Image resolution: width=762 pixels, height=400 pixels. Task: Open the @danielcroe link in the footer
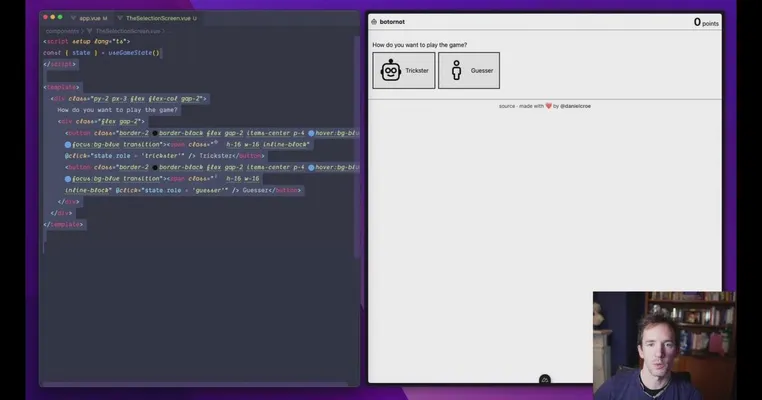pos(575,106)
